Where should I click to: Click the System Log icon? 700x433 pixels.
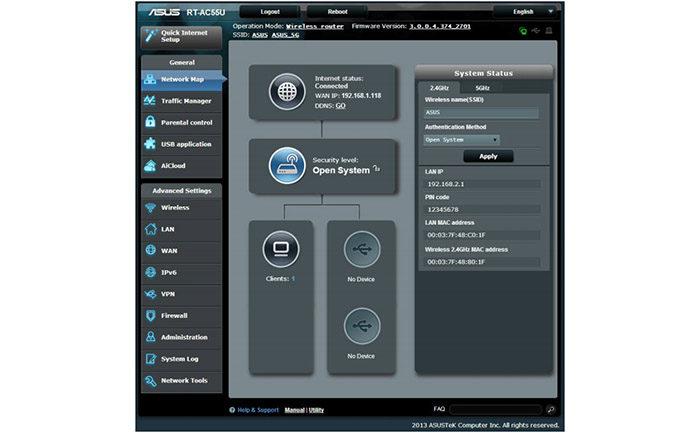150,358
